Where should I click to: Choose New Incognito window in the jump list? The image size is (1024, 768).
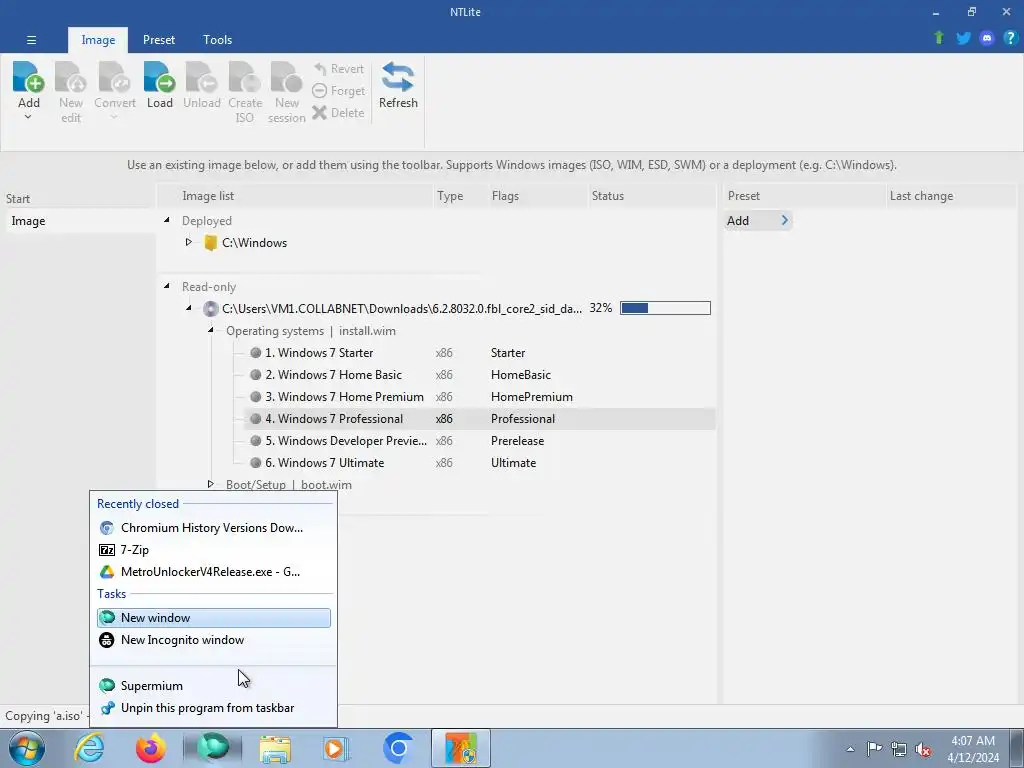point(214,640)
